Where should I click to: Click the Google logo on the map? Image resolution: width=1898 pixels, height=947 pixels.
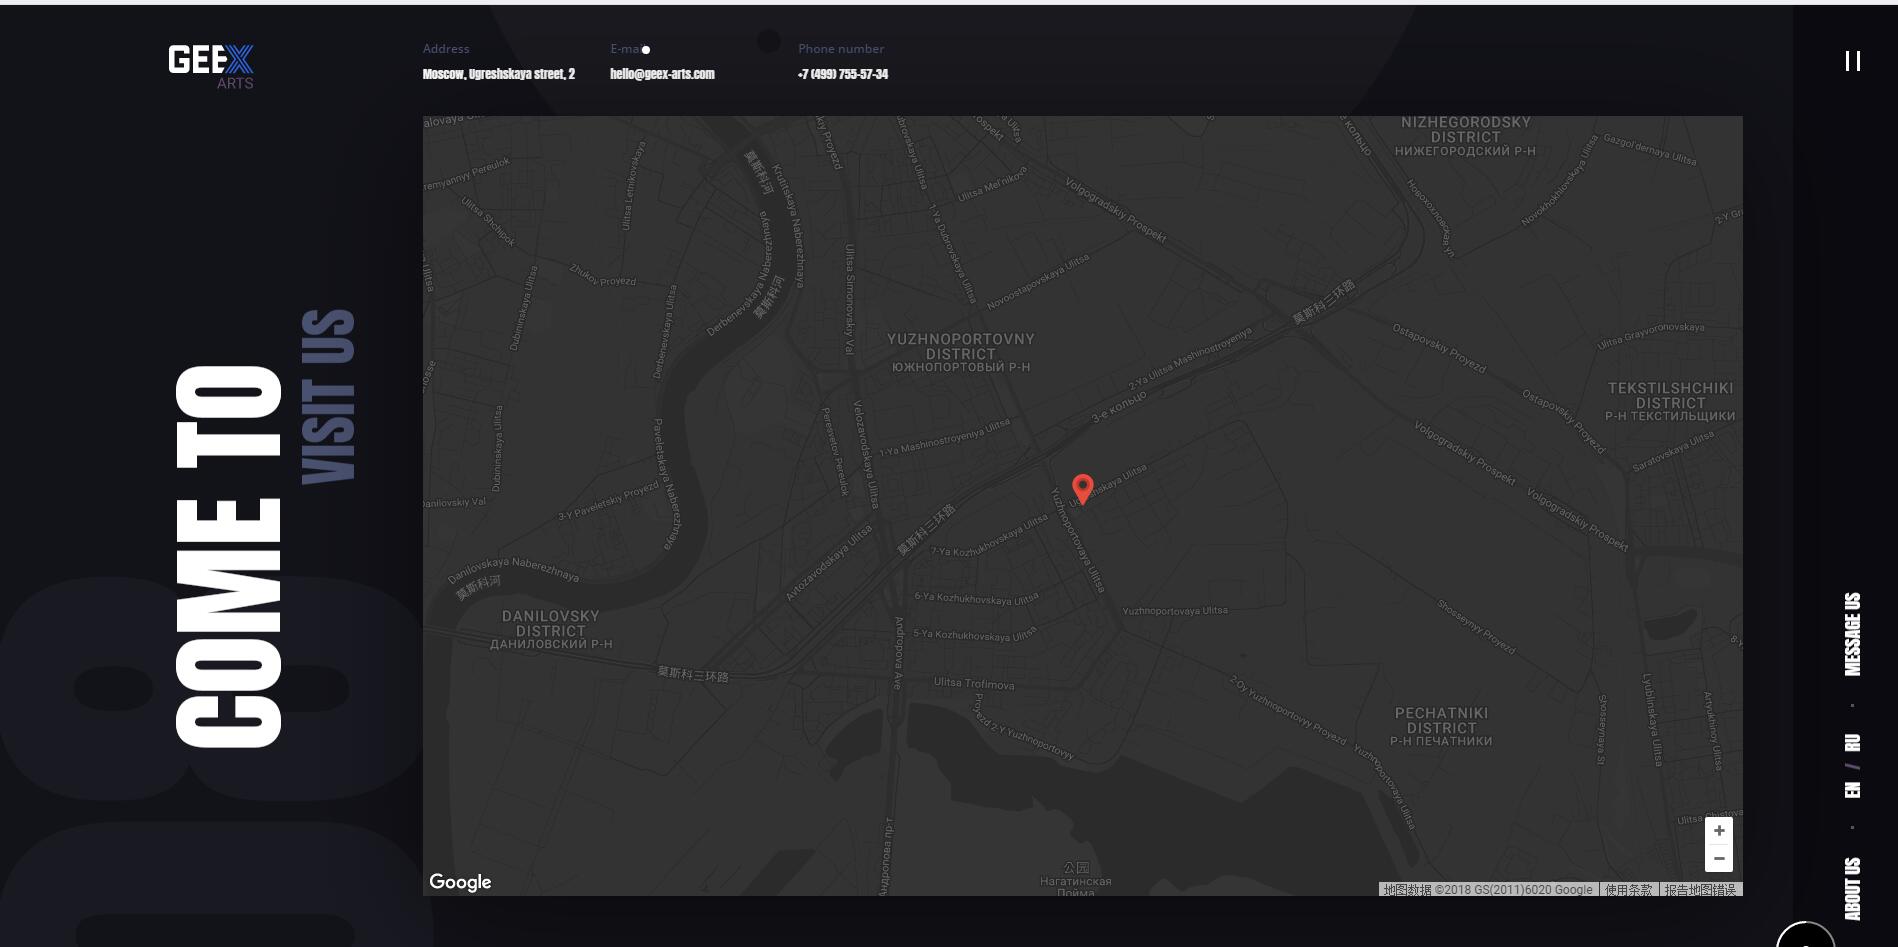click(x=460, y=881)
